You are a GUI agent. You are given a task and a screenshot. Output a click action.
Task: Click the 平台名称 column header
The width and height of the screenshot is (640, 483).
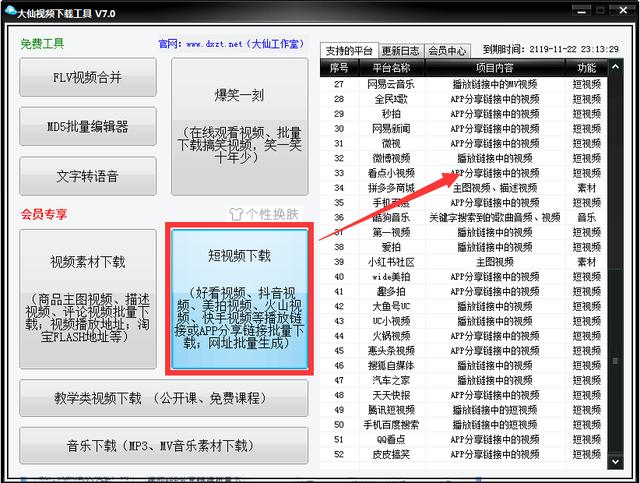(x=391, y=68)
